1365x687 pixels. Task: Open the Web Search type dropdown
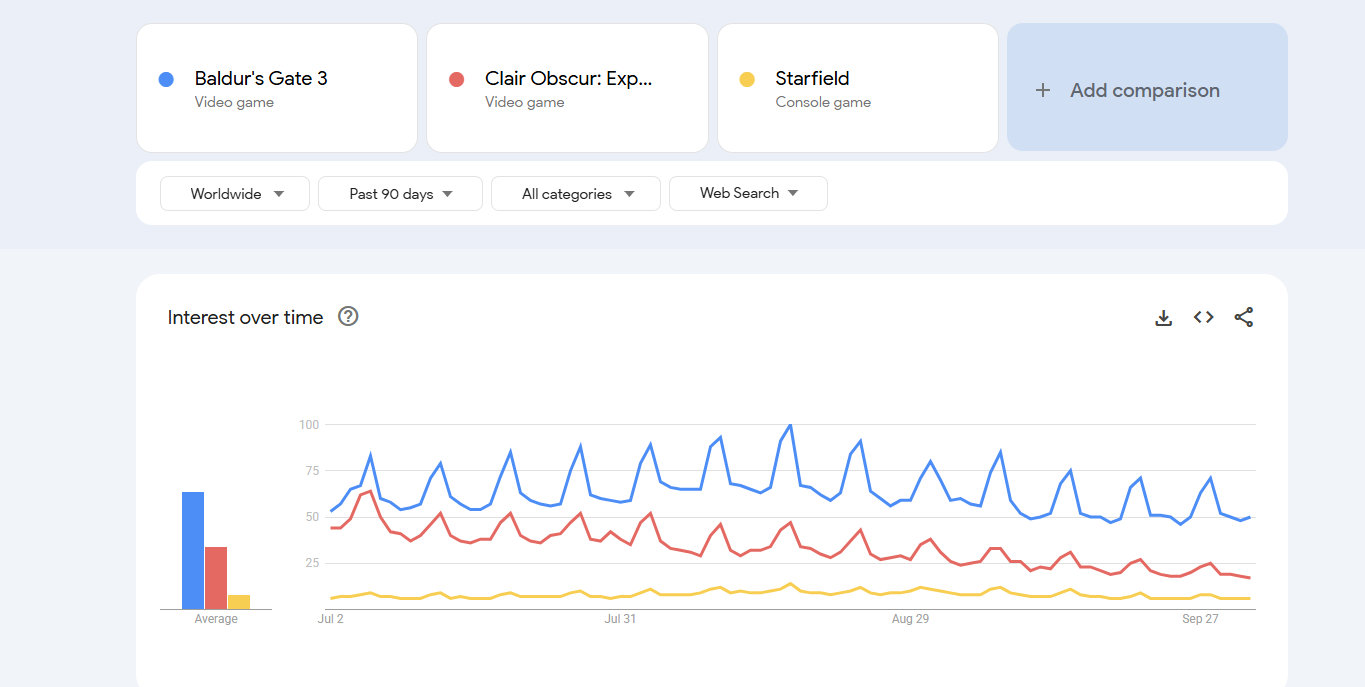tap(748, 194)
